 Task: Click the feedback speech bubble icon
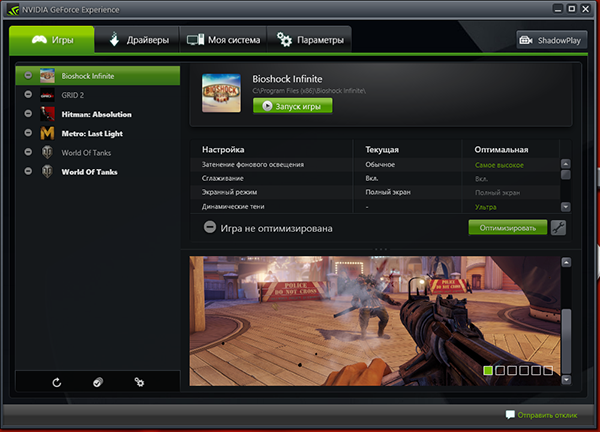(x=510, y=415)
